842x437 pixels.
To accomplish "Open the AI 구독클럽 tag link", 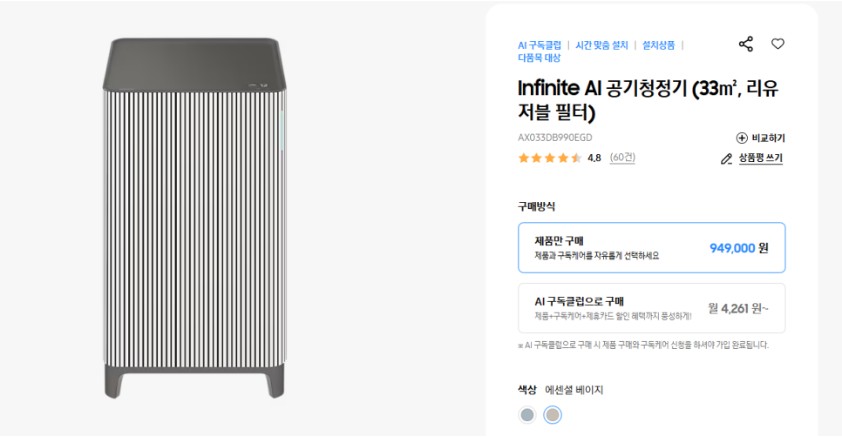I will 539,46.
